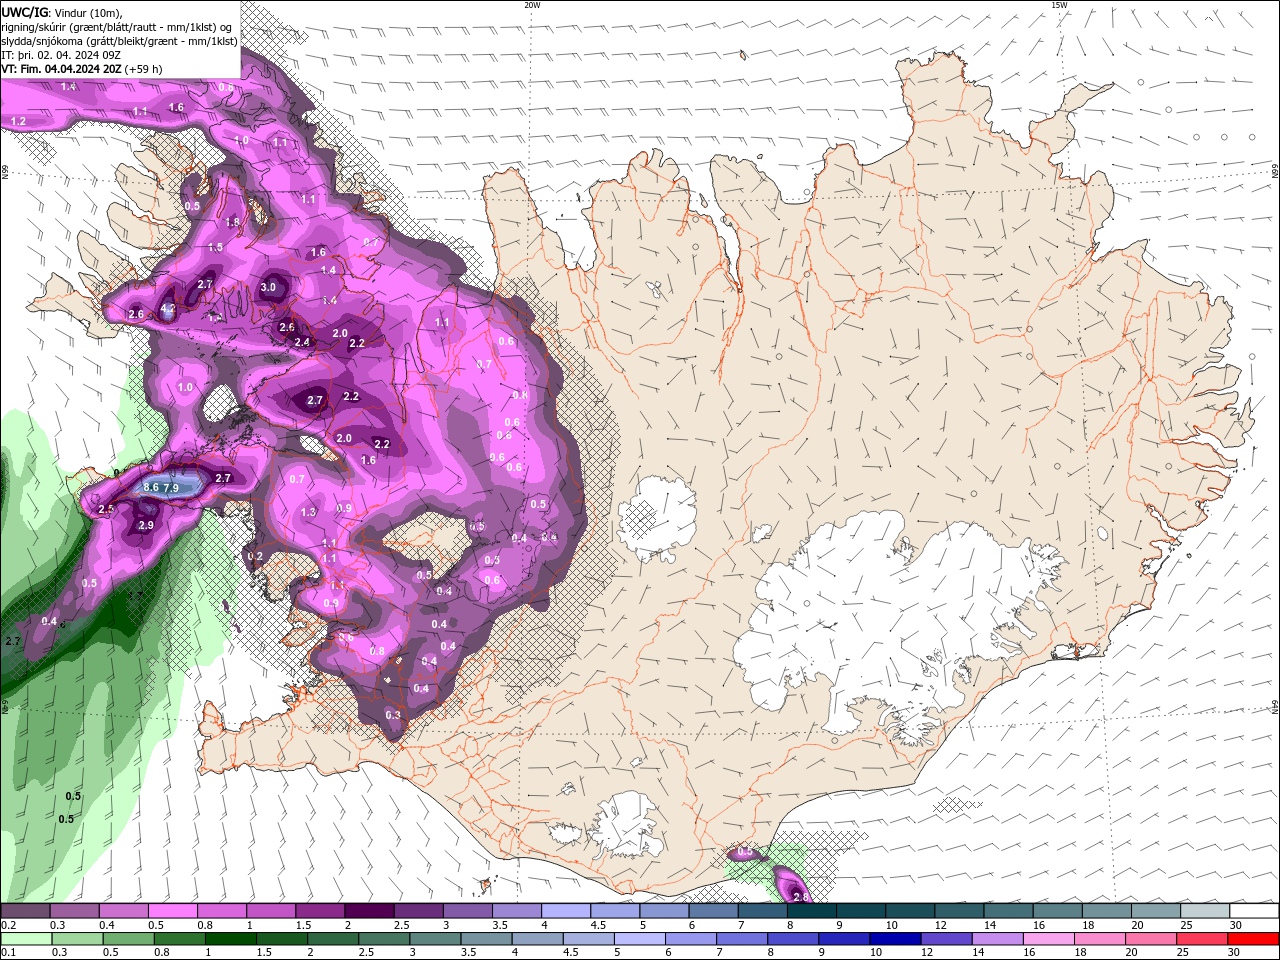
Task: Select the dark green lower swatch between 1 and 1.5
Action: 229,939
